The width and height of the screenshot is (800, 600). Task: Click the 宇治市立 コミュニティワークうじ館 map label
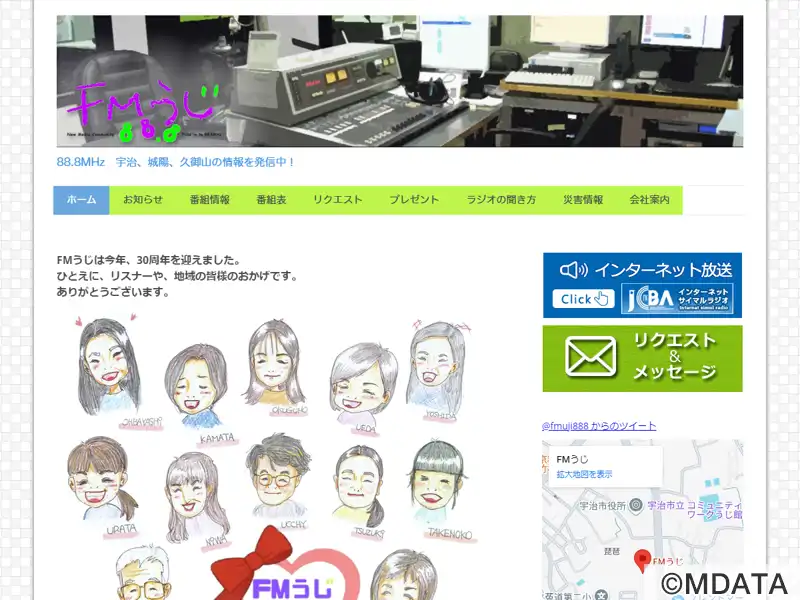tap(695, 510)
